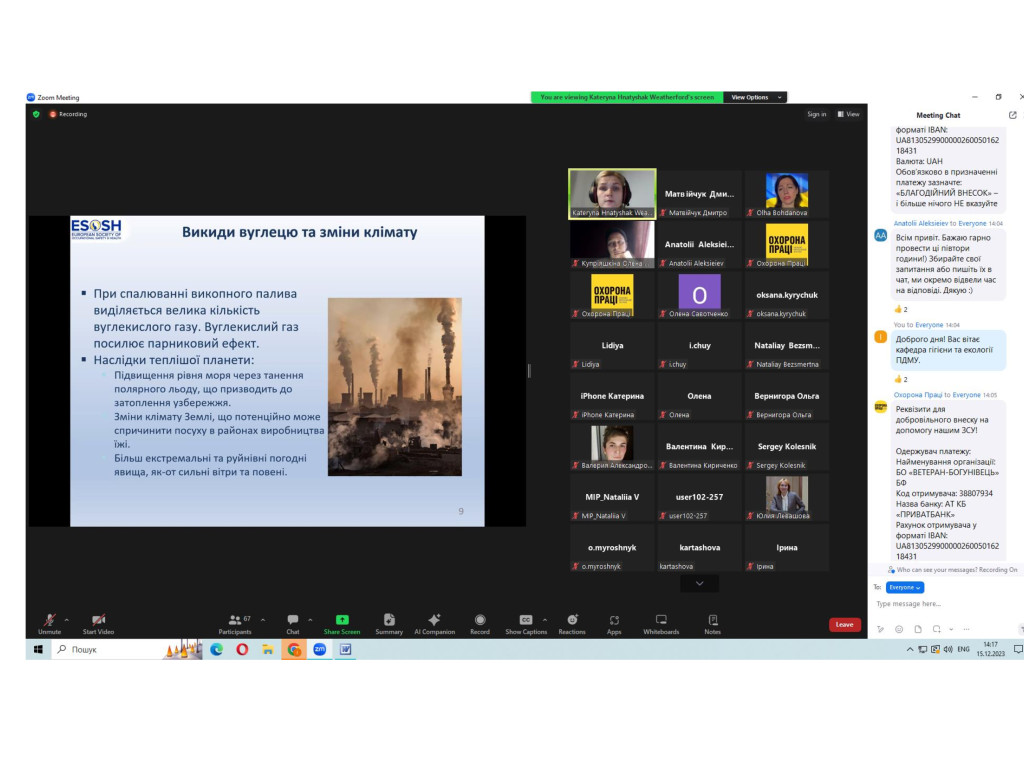
Task: Click Share Screen button
Action: 342,624
